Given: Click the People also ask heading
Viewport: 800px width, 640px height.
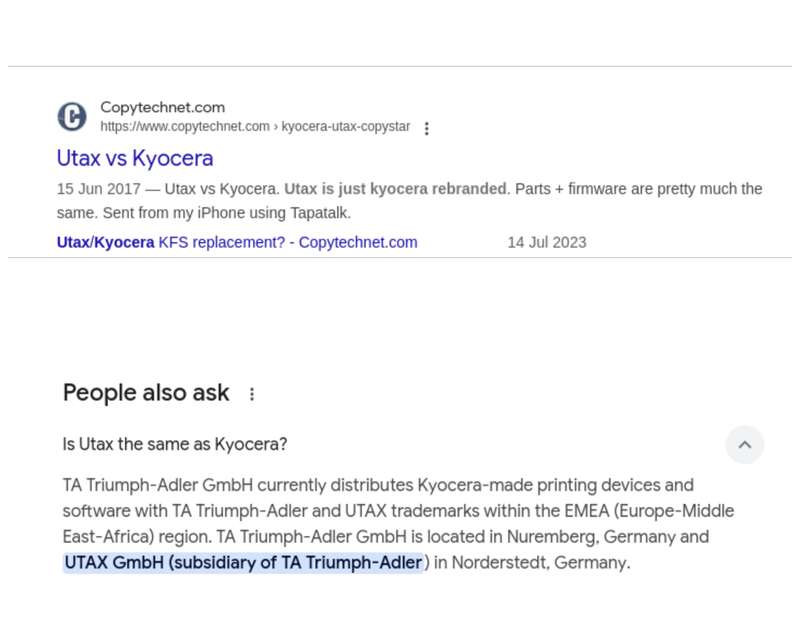Looking at the screenshot, I should pyautogui.click(x=146, y=392).
